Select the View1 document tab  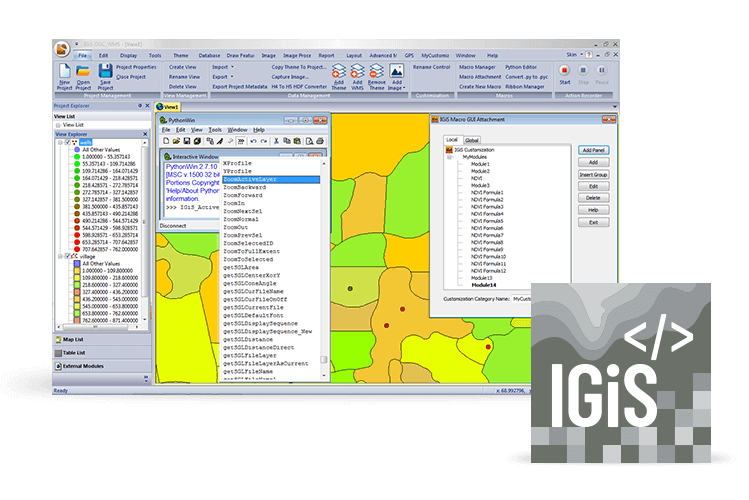(x=168, y=107)
